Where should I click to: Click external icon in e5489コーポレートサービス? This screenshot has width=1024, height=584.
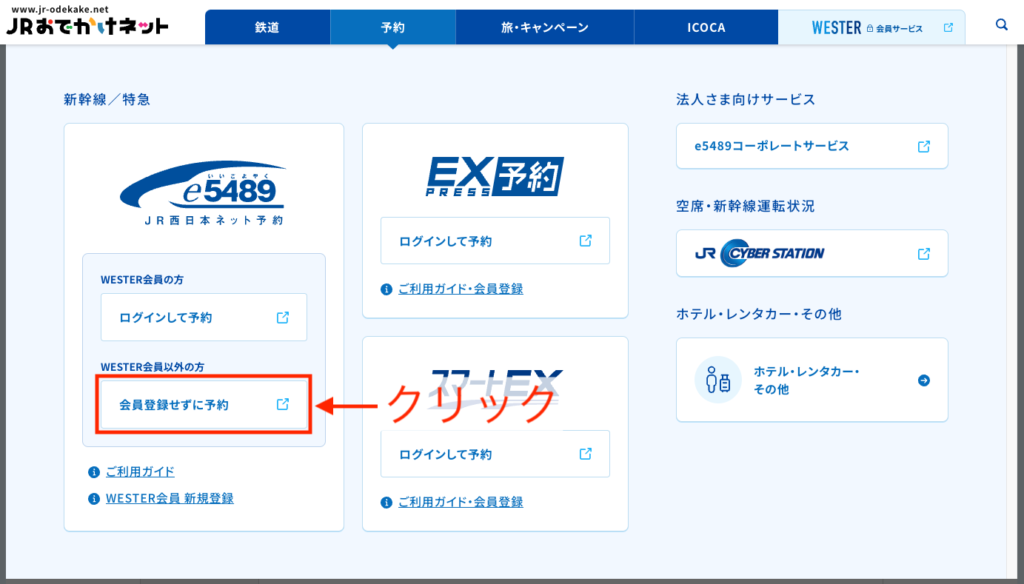point(924,146)
